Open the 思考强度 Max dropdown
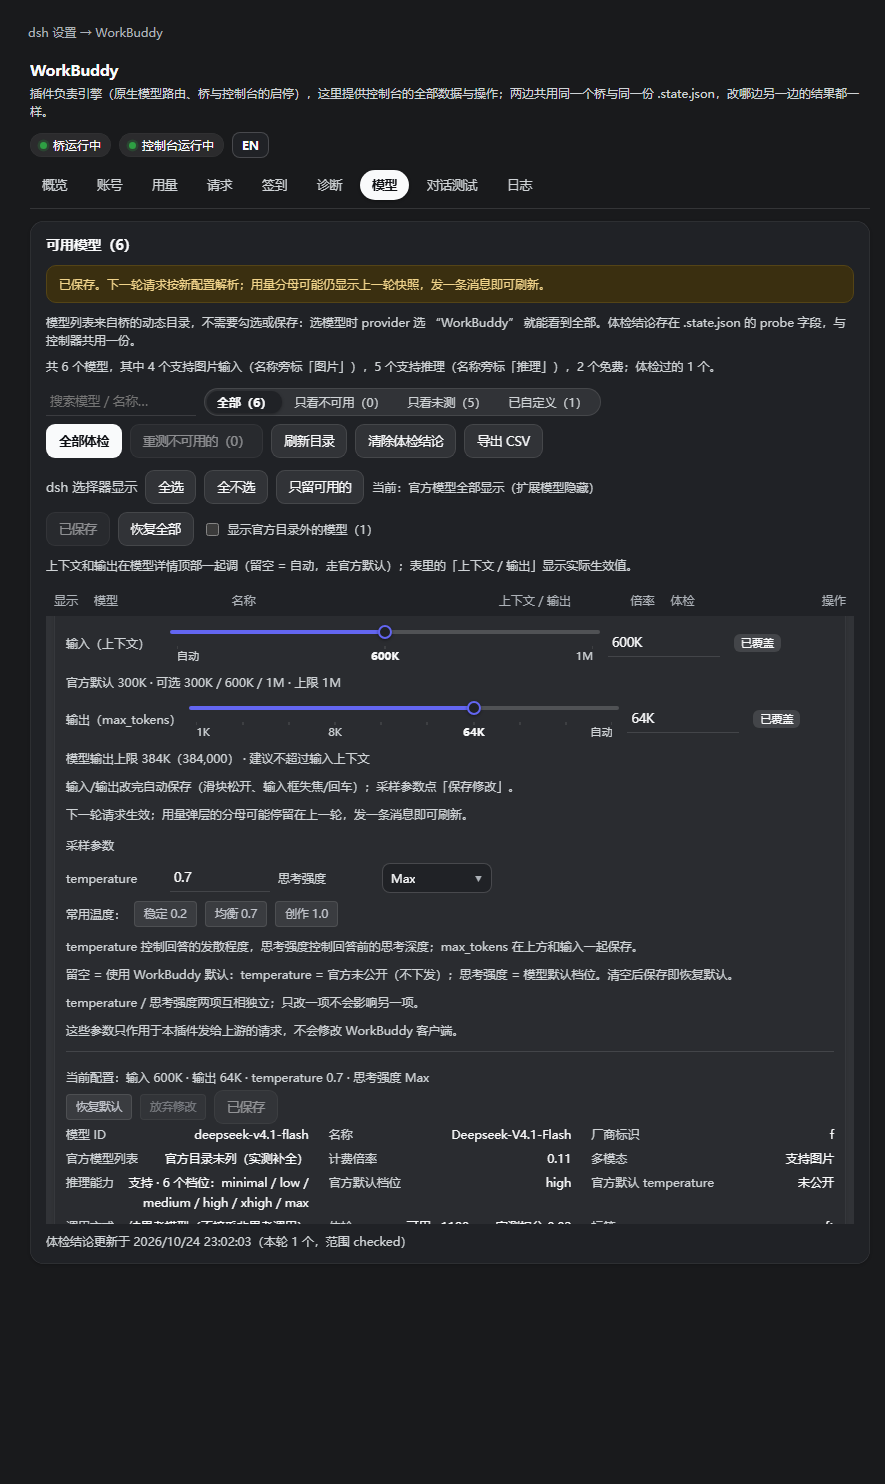This screenshot has height=1484, width=885. click(437, 878)
